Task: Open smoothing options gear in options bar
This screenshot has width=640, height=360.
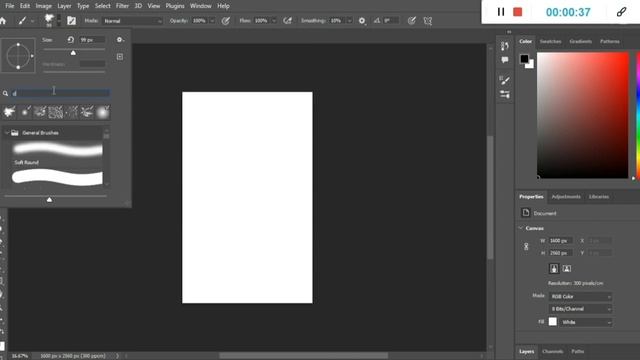Action: coord(362,21)
